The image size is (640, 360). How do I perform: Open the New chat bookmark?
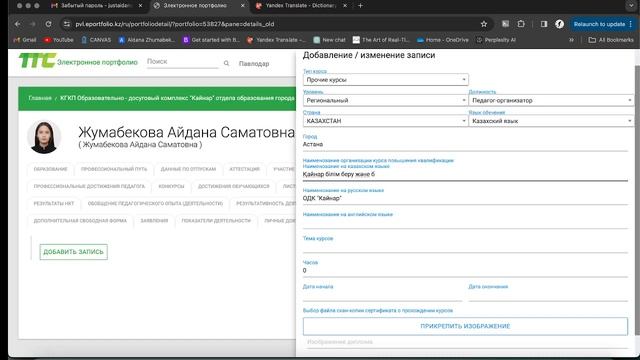click(329, 40)
